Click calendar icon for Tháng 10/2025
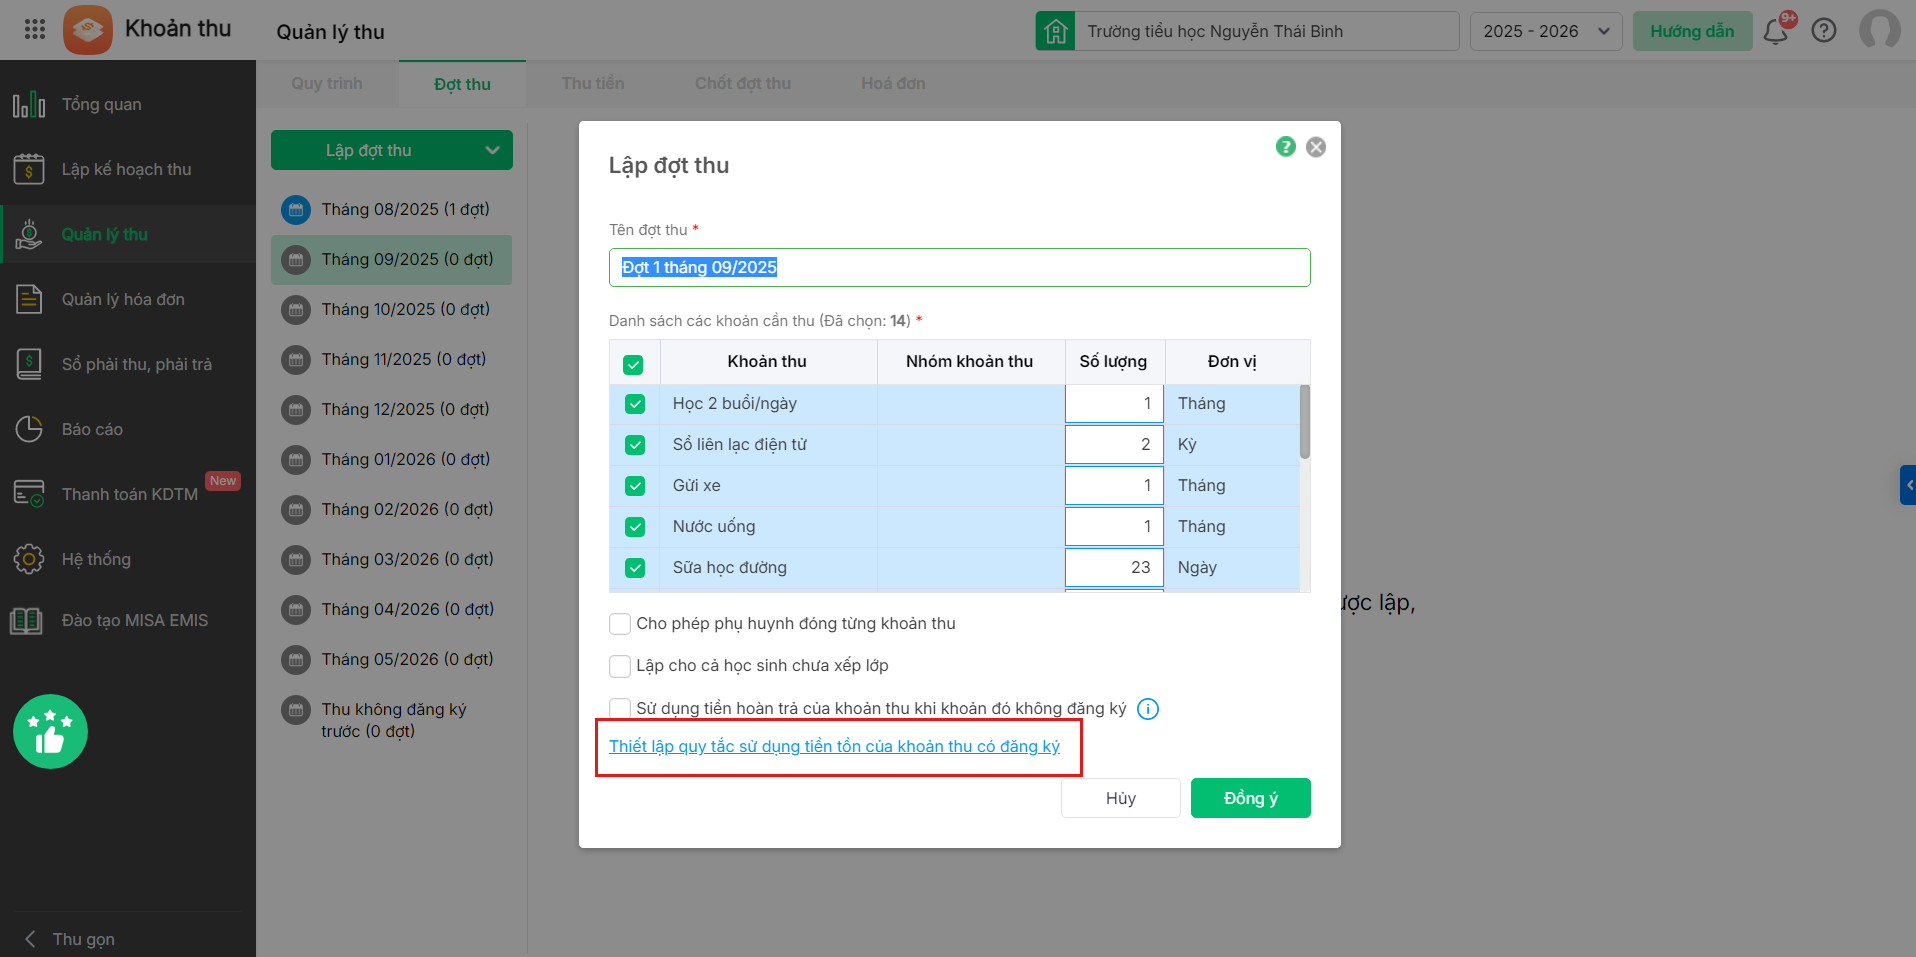Screen dimensions: 1916x957 point(296,310)
